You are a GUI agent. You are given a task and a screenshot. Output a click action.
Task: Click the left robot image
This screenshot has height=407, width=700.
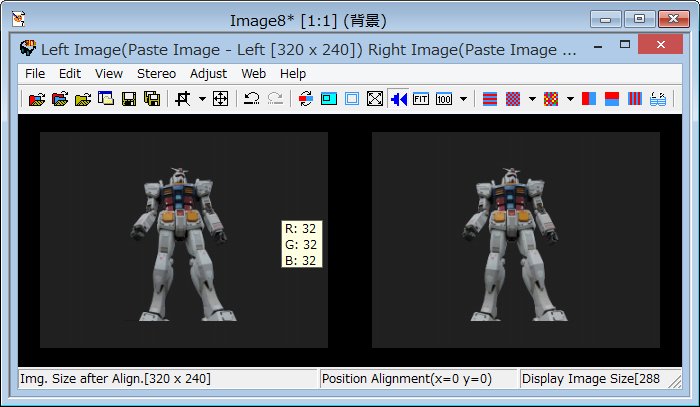coord(183,240)
